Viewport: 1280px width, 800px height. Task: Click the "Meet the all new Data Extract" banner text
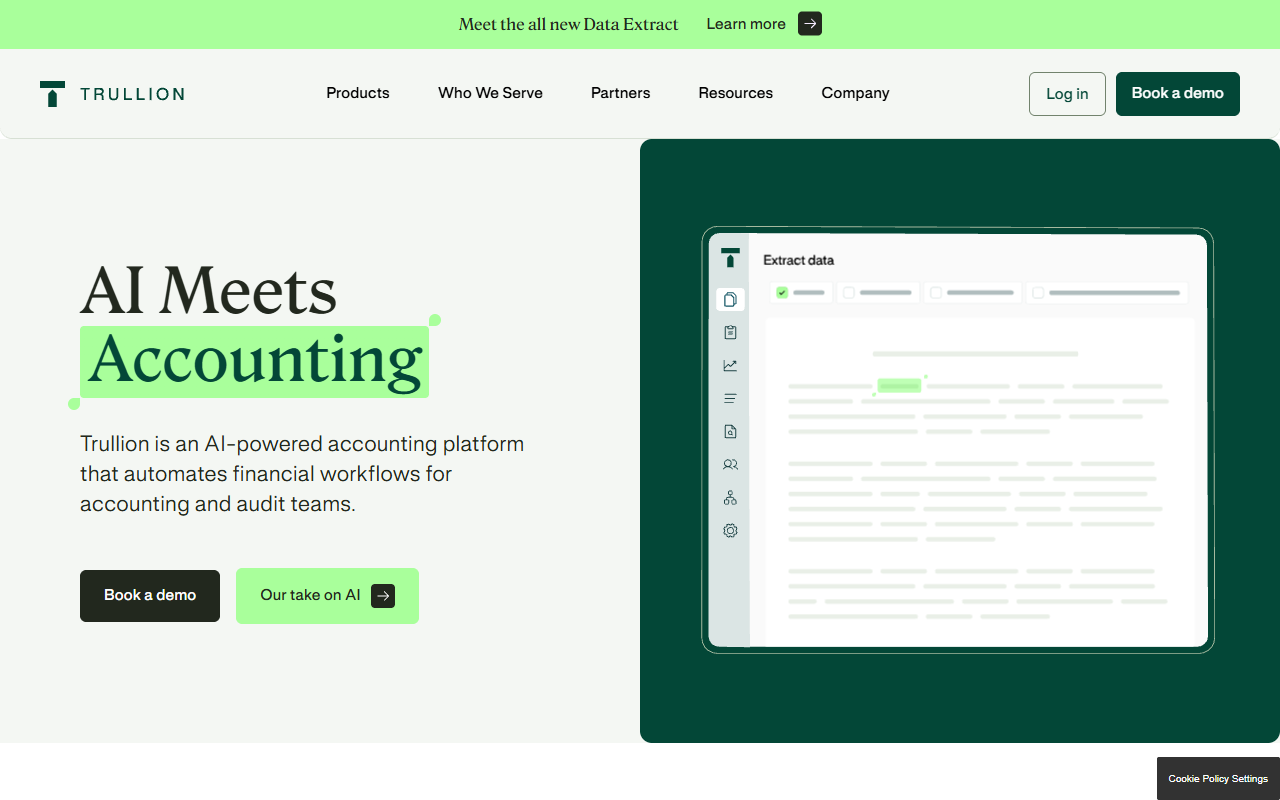pos(568,24)
